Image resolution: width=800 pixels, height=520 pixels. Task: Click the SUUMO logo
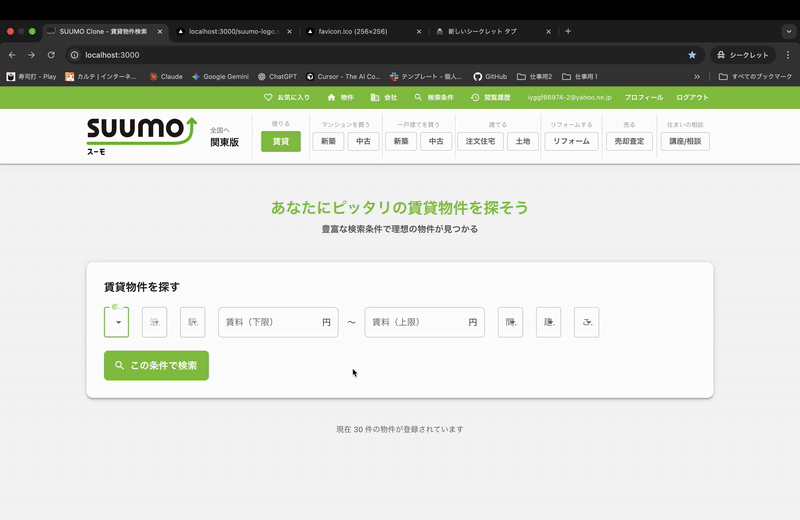[x=141, y=136]
